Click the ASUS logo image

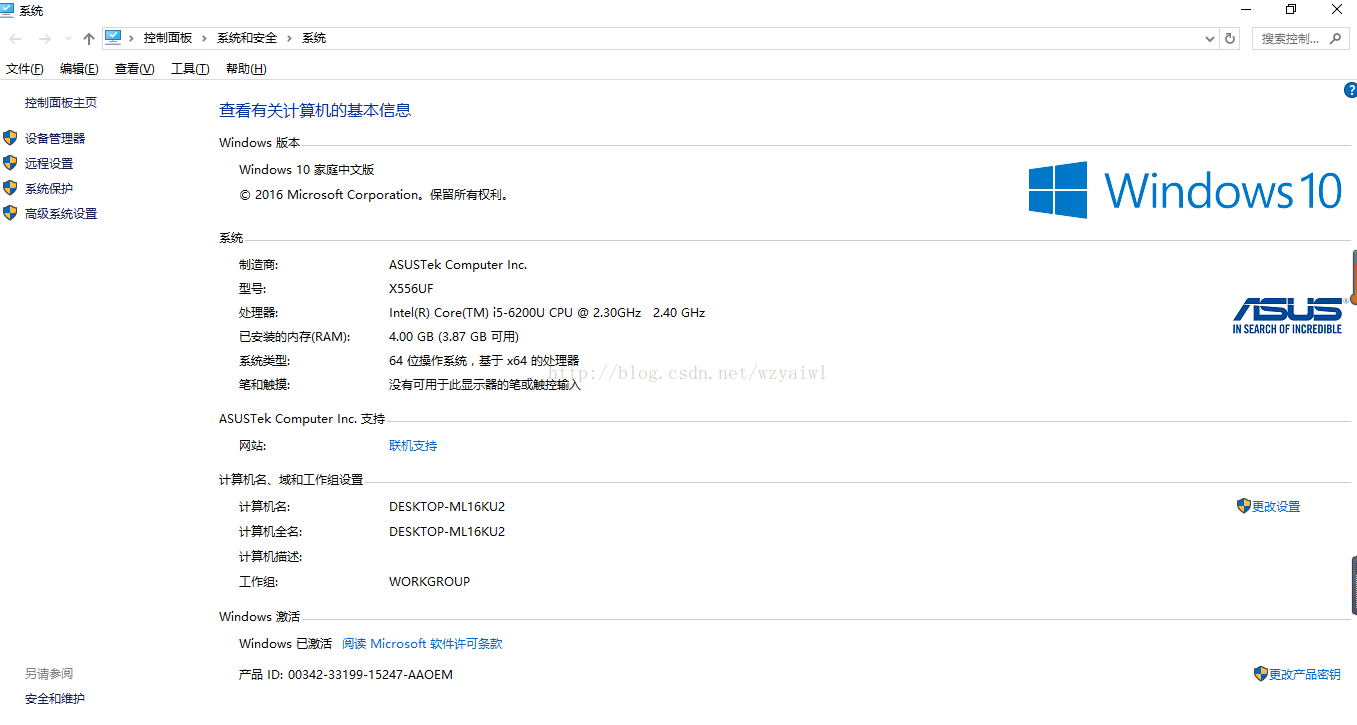[x=1288, y=315]
